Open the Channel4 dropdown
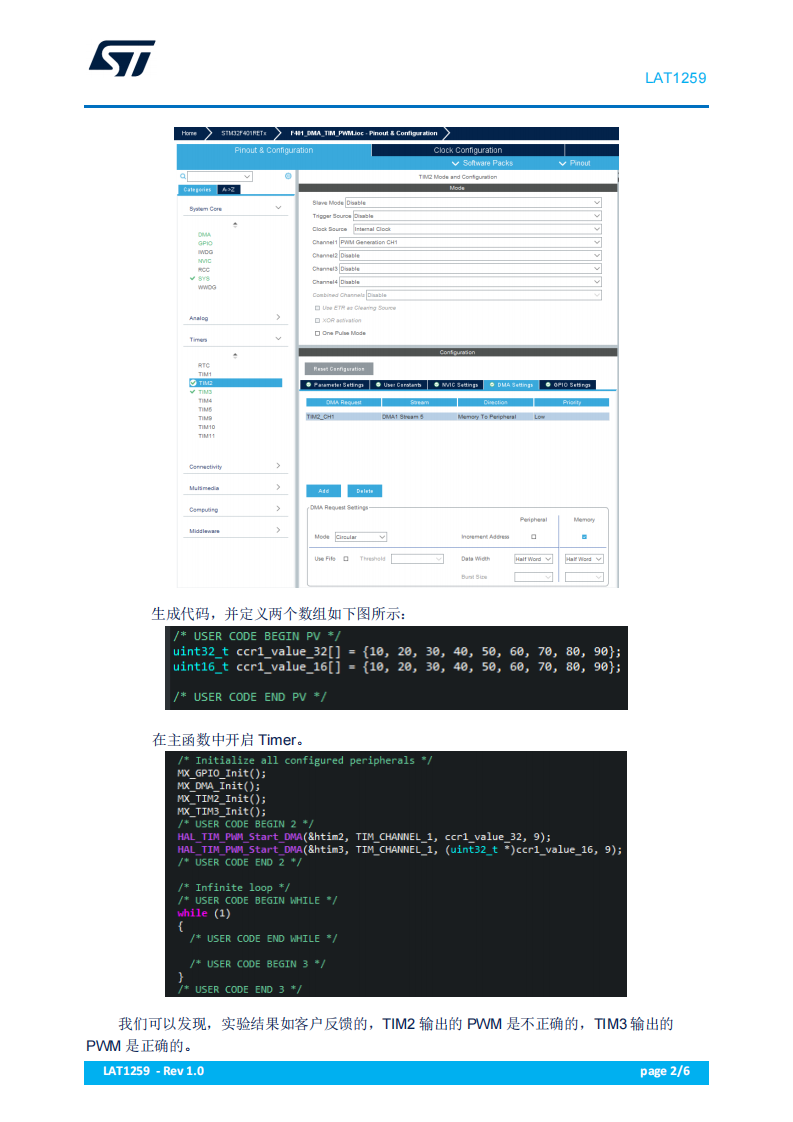 coord(470,282)
